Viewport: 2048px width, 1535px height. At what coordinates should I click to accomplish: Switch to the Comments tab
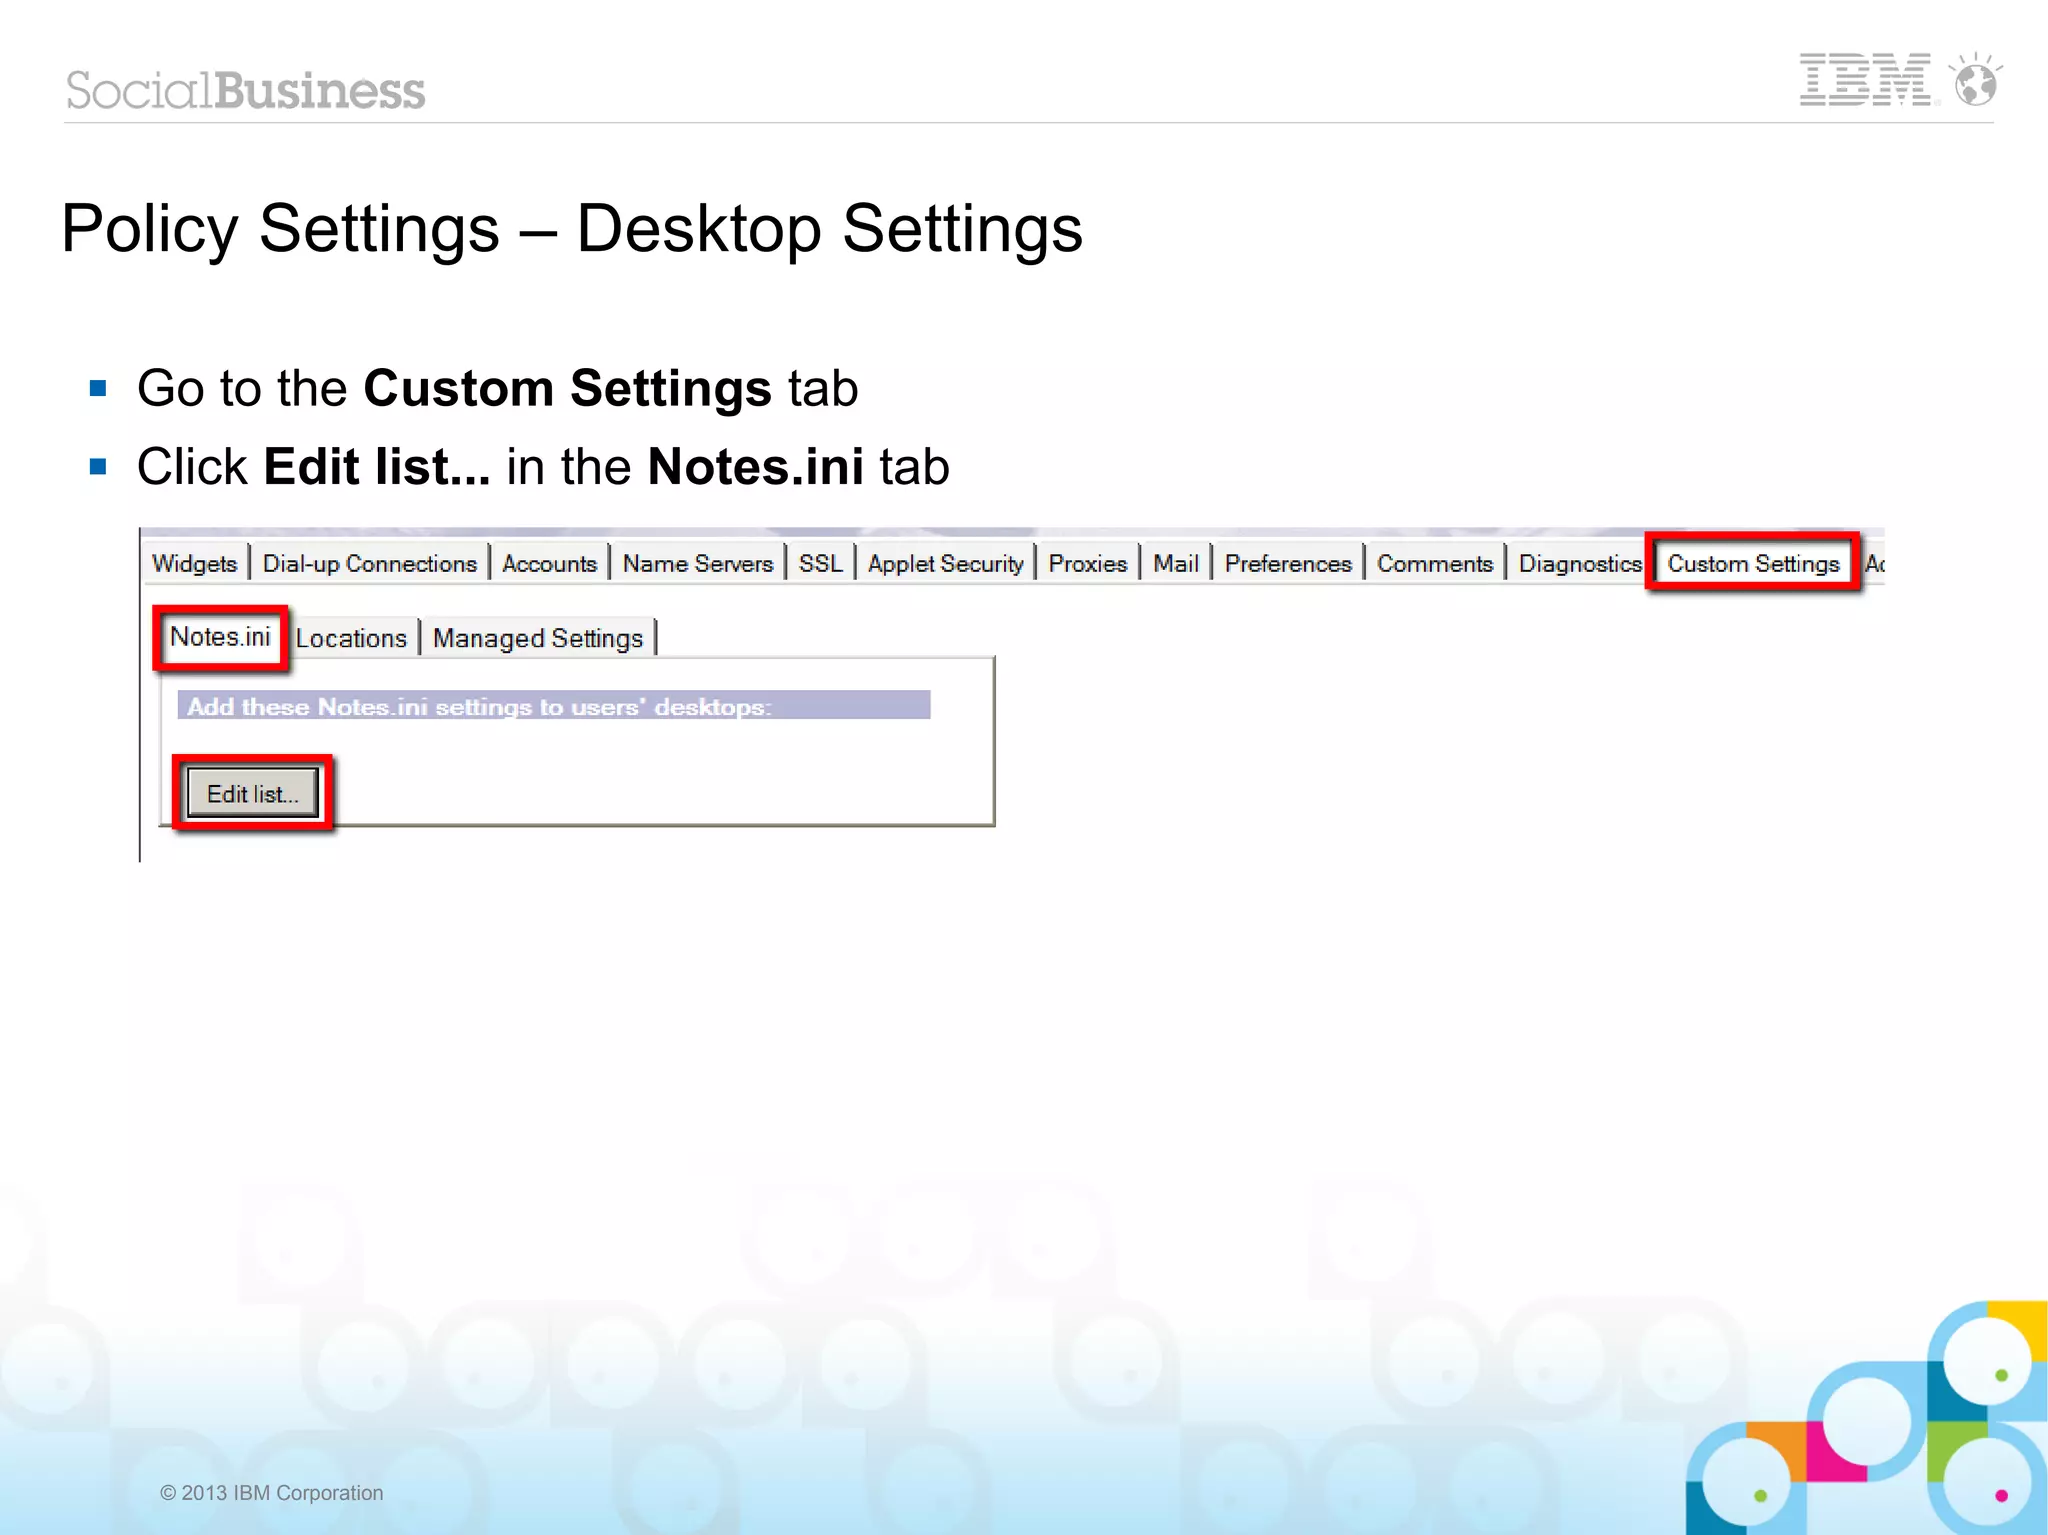coord(1434,563)
